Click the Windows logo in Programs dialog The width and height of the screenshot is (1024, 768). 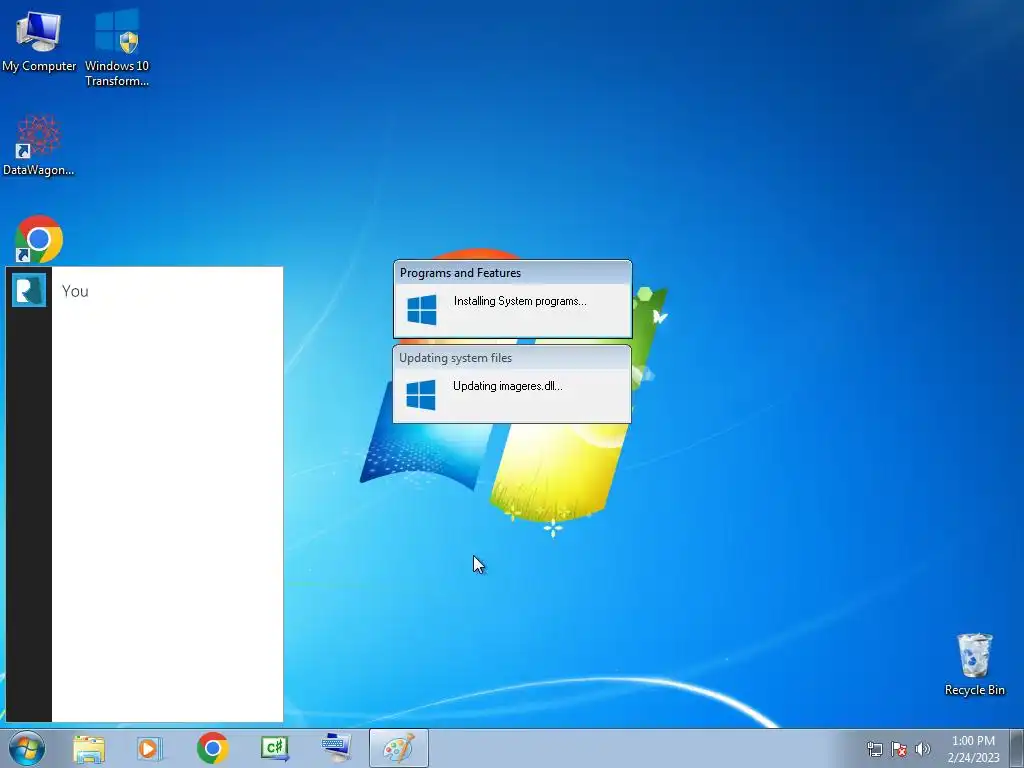click(422, 310)
